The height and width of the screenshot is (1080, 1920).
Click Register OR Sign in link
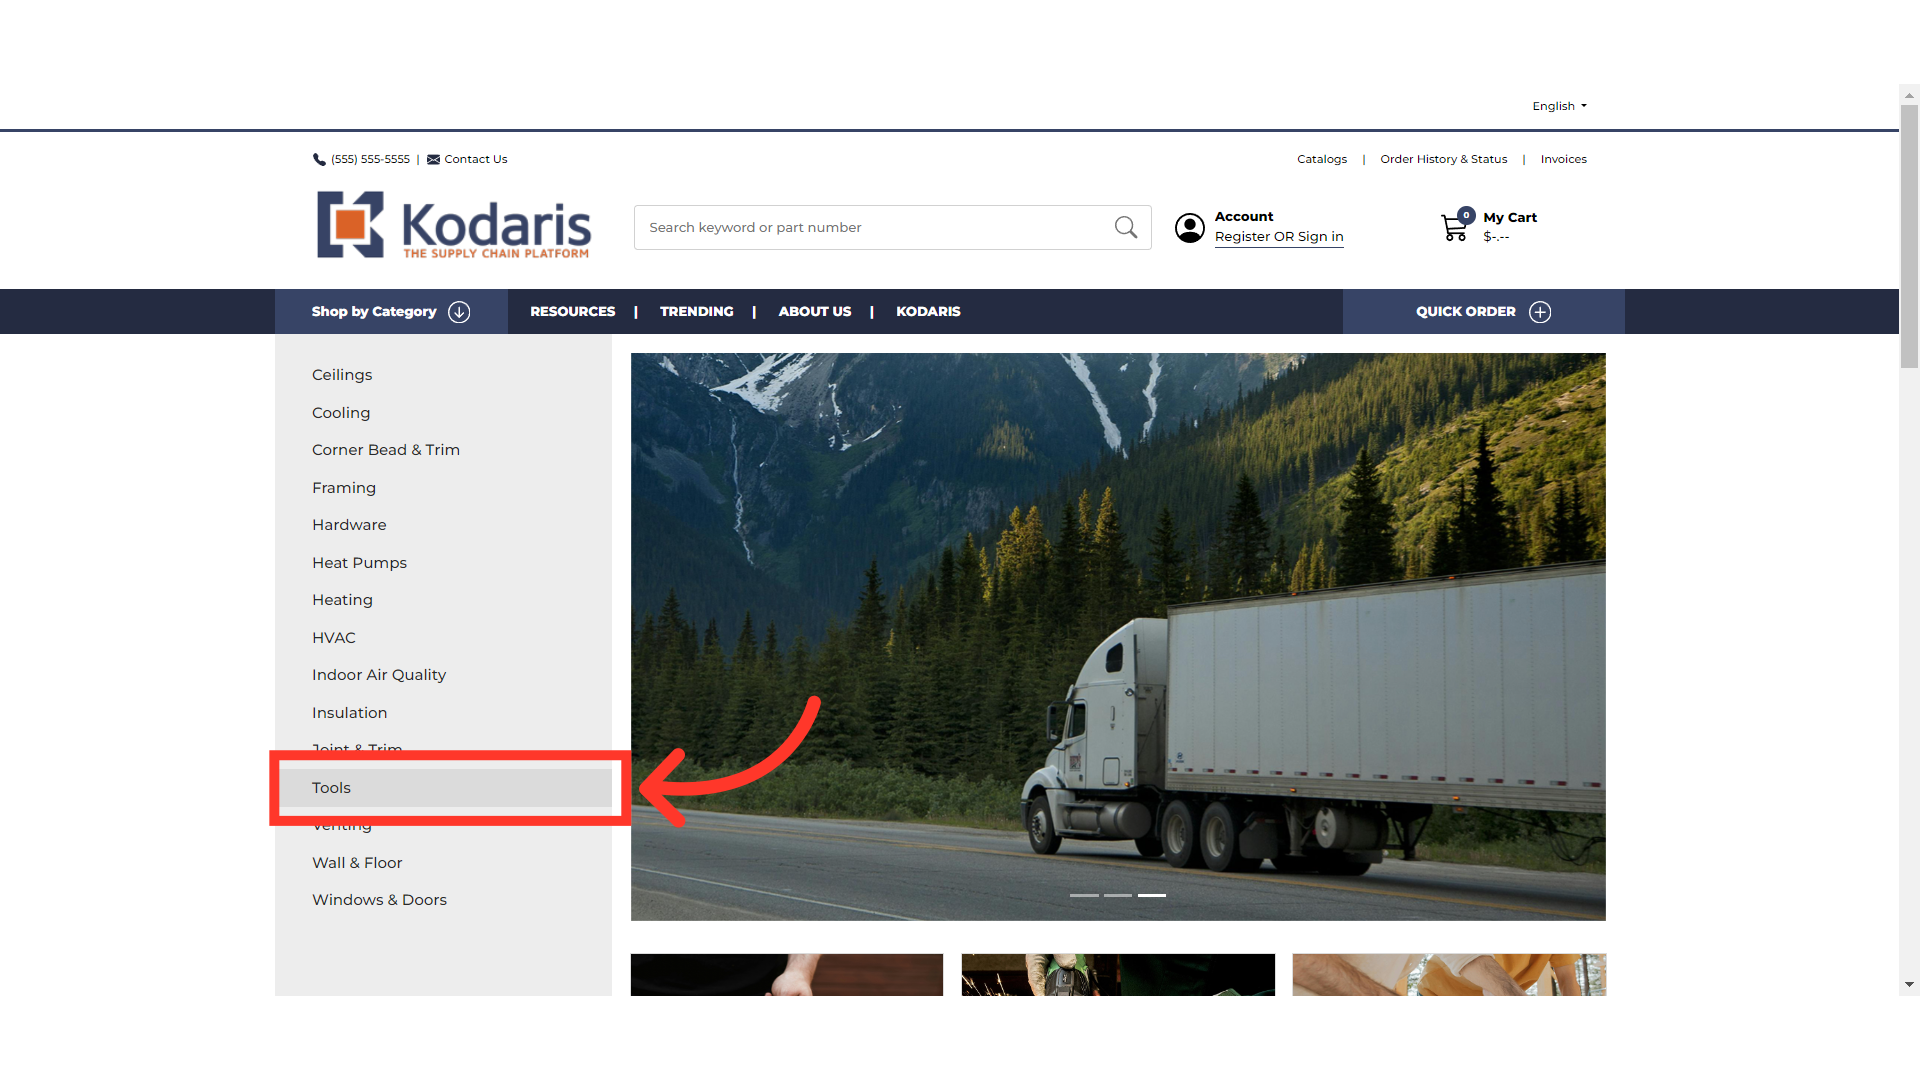tap(1279, 237)
